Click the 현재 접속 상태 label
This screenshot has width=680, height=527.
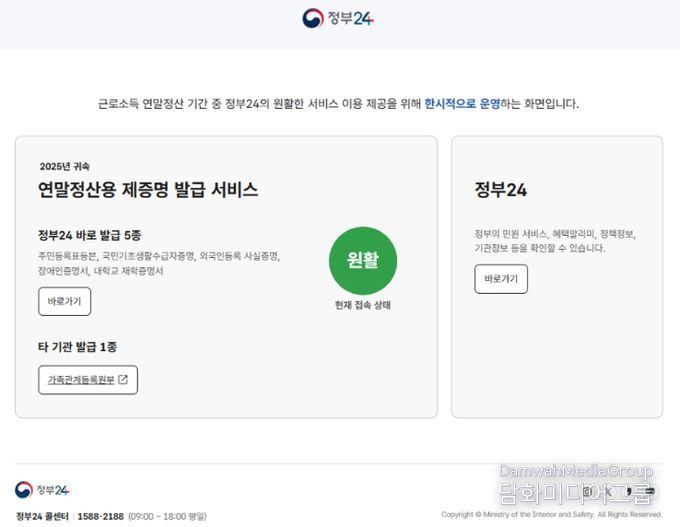click(x=362, y=305)
